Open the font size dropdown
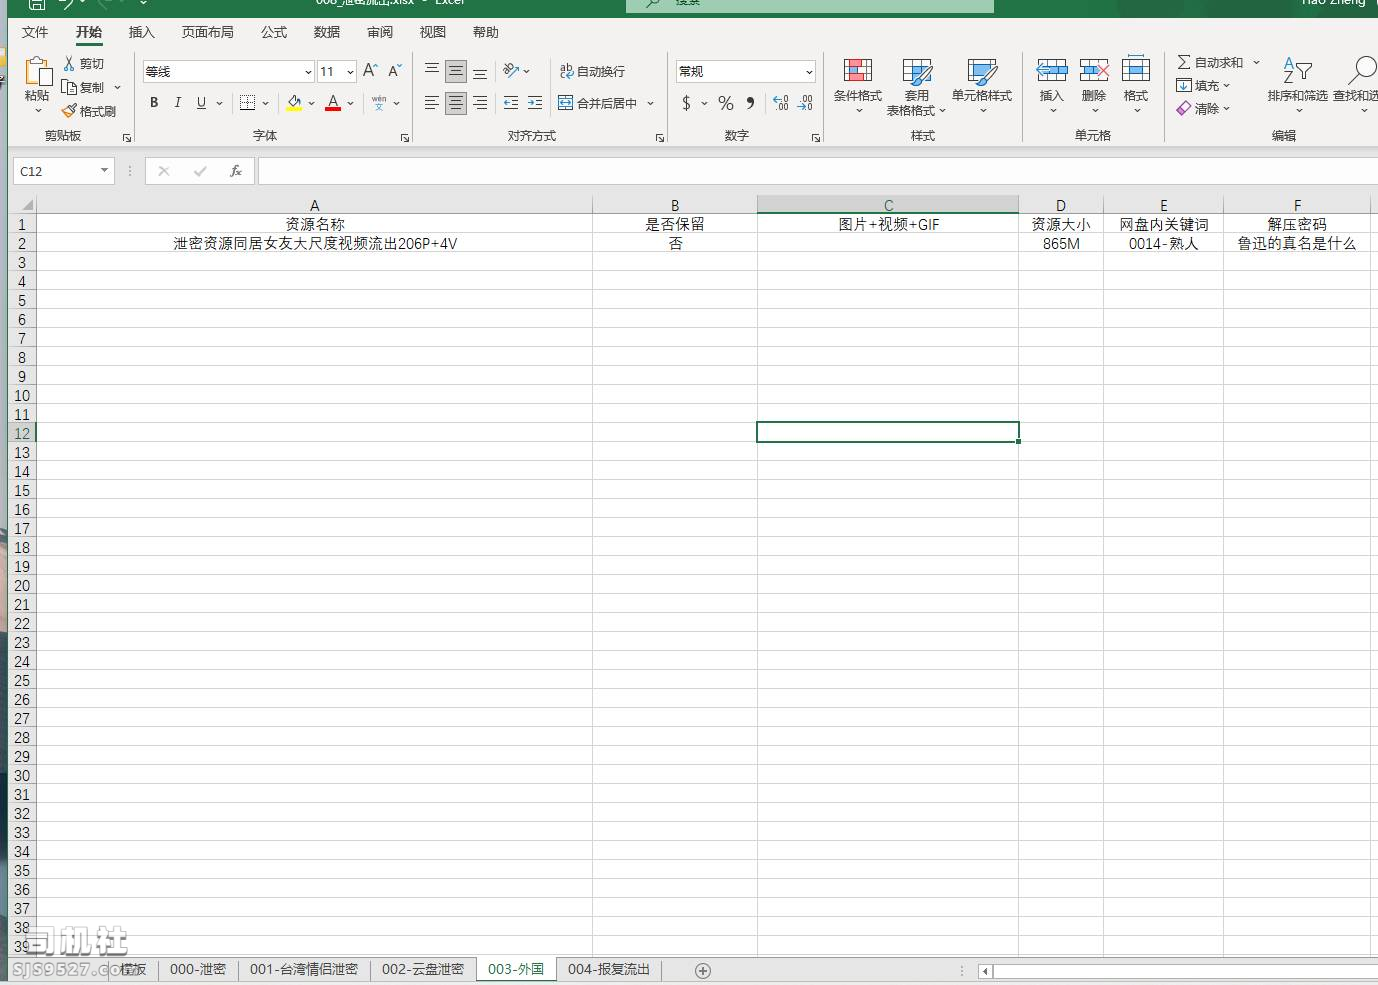The height and width of the screenshot is (985, 1378). [x=350, y=72]
